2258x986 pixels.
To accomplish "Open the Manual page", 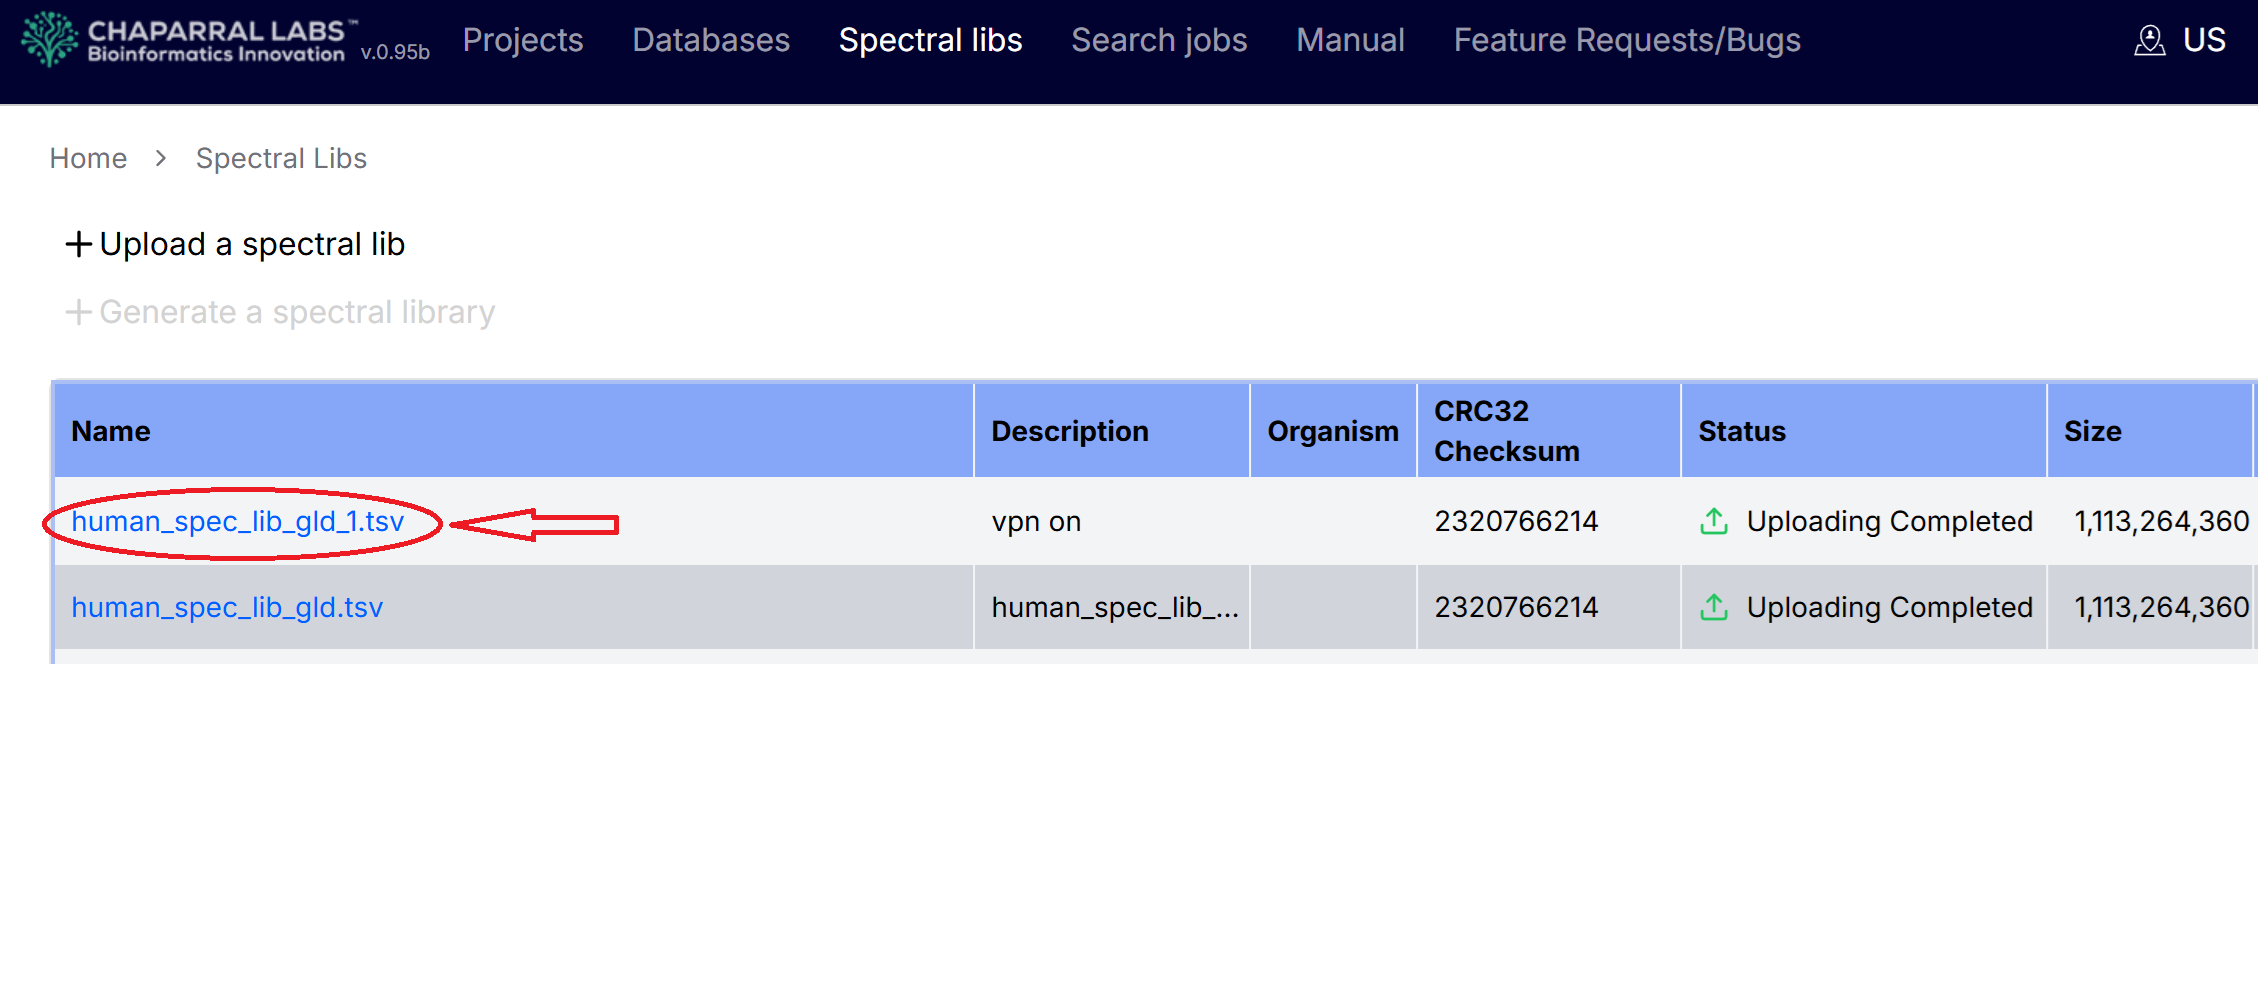I will click(x=1349, y=40).
